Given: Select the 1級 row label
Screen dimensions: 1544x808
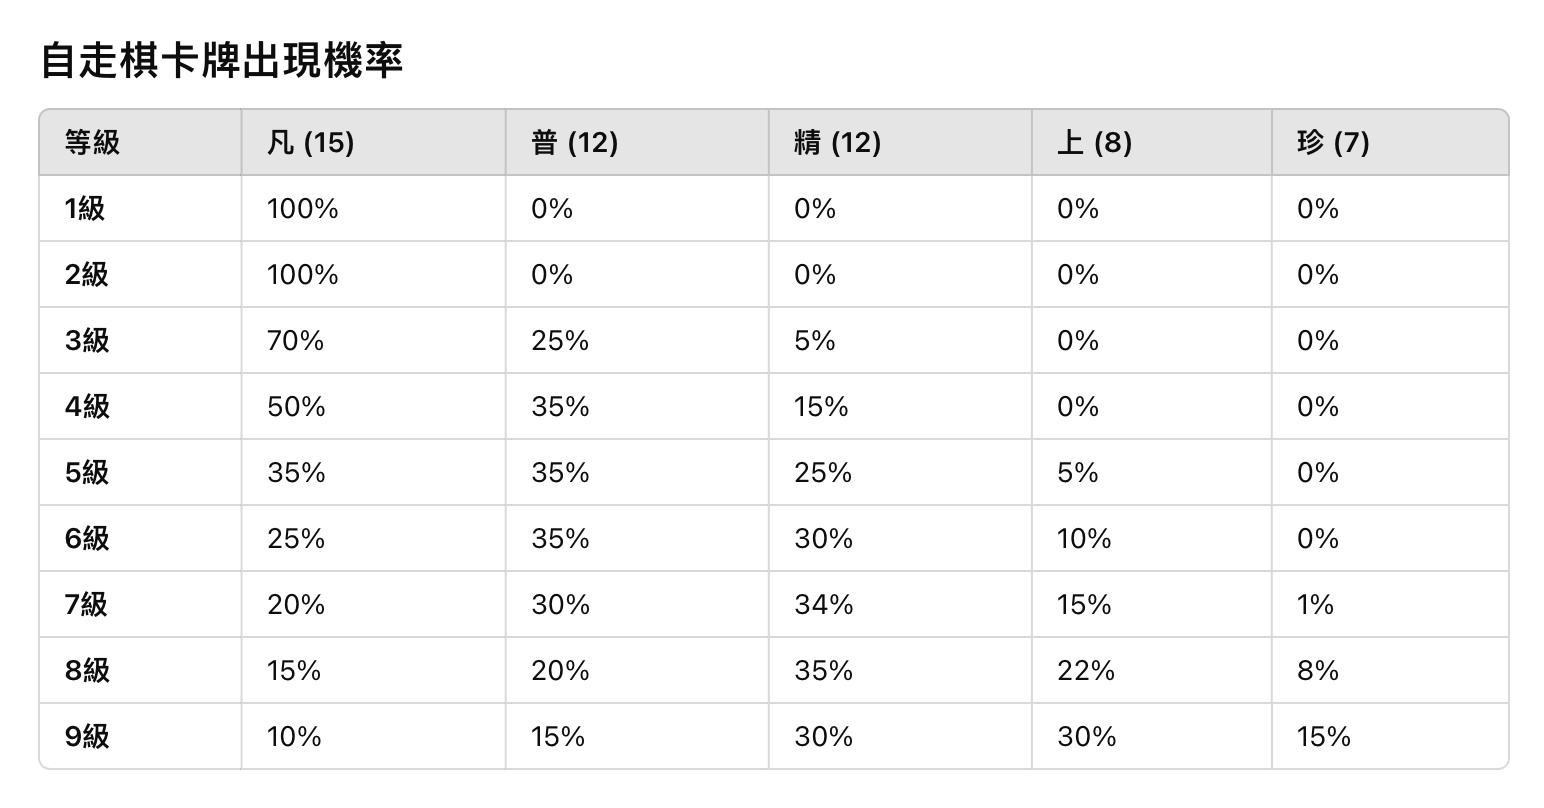Looking at the screenshot, I should [85, 209].
